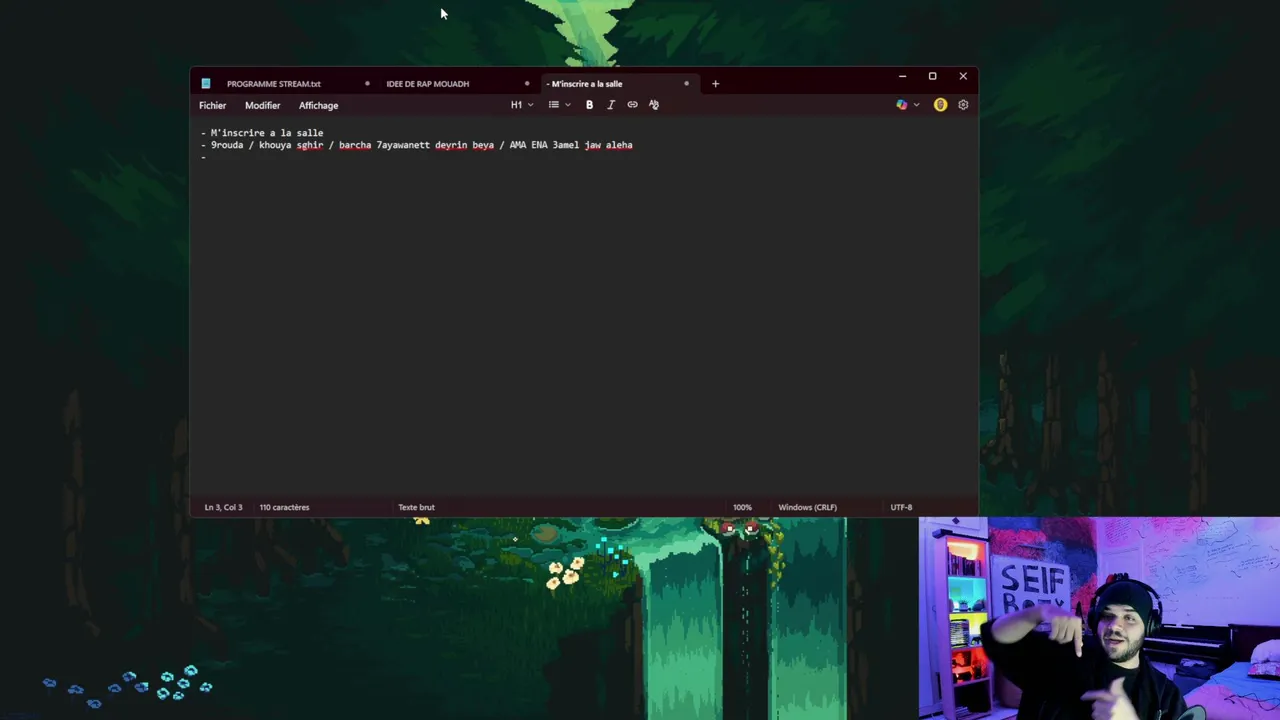1280x720 pixels.
Task: Open the Fichier menu
Action: (x=212, y=105)
